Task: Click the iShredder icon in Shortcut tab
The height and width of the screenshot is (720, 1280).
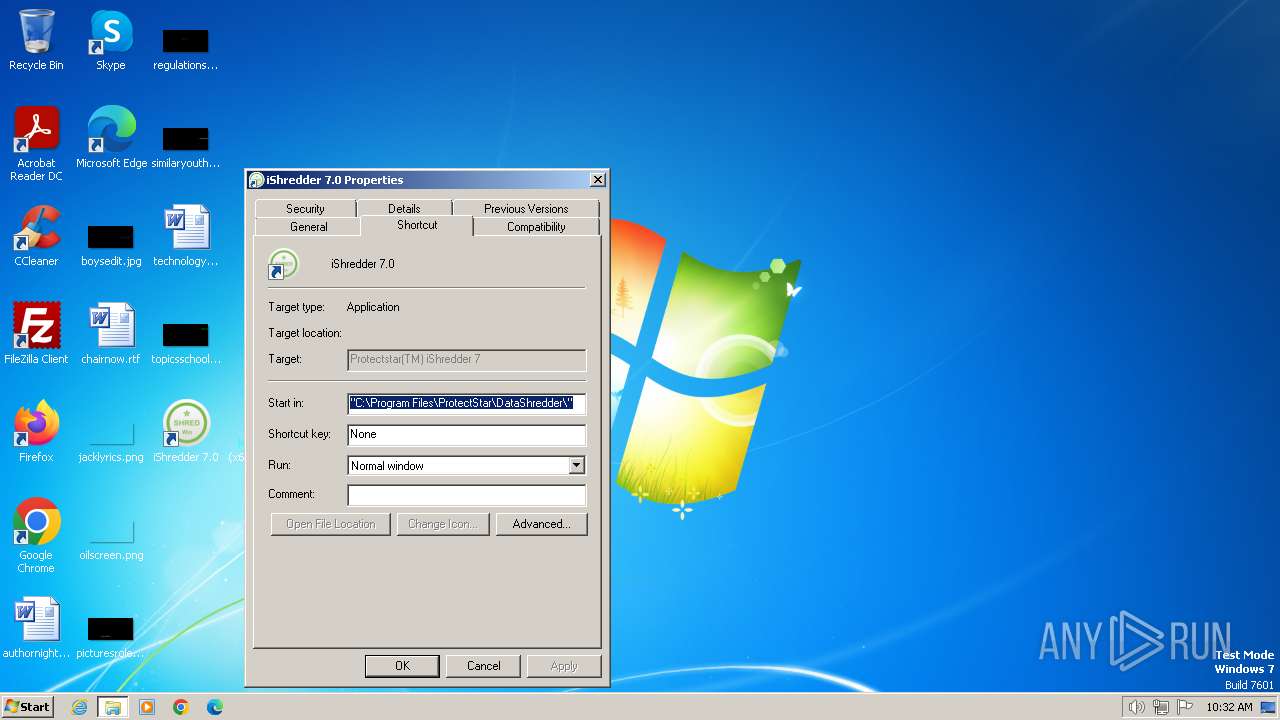Action: coord(283,264)
